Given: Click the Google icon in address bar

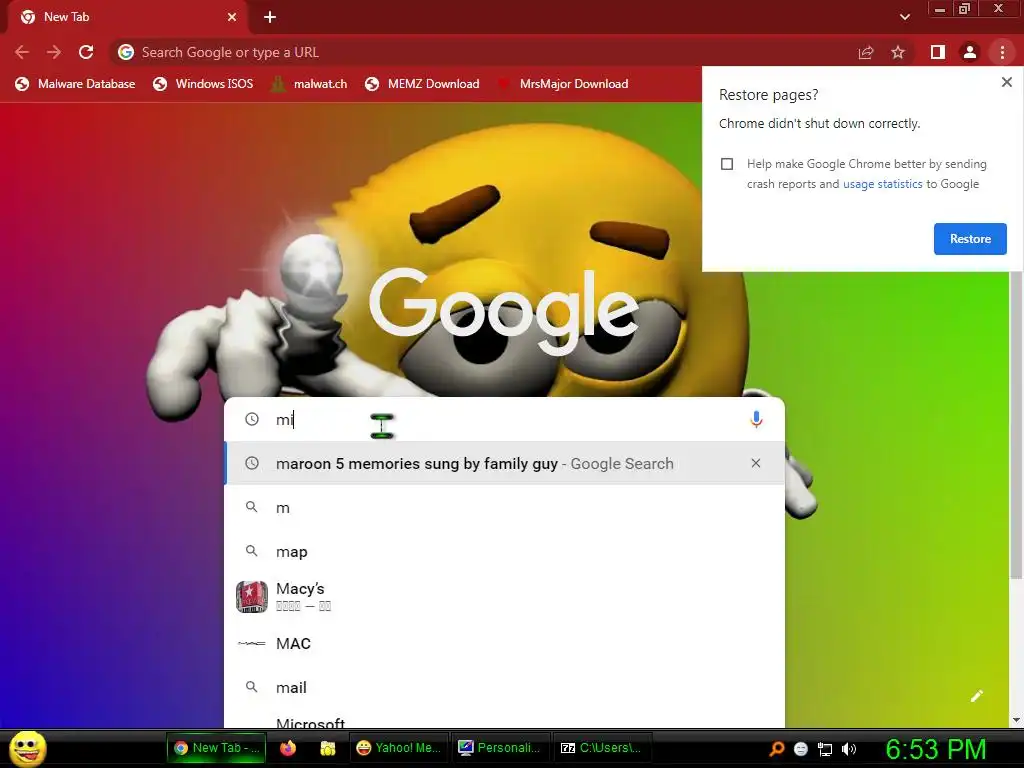Looking at the screenshot, I should (x=126, y=52).
